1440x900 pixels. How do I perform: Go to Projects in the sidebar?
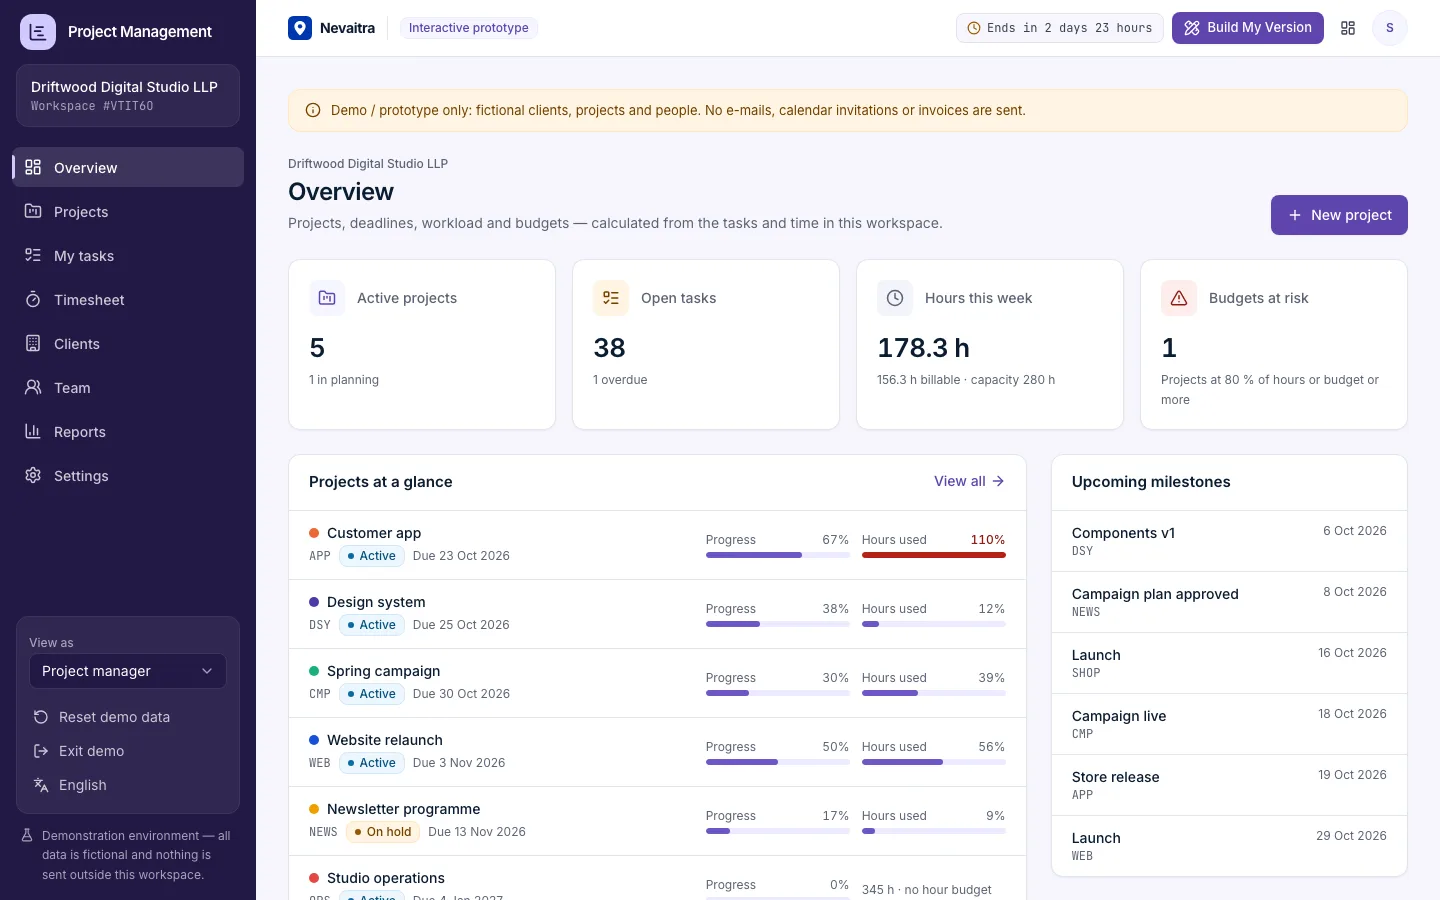click(x=128, y=211)
